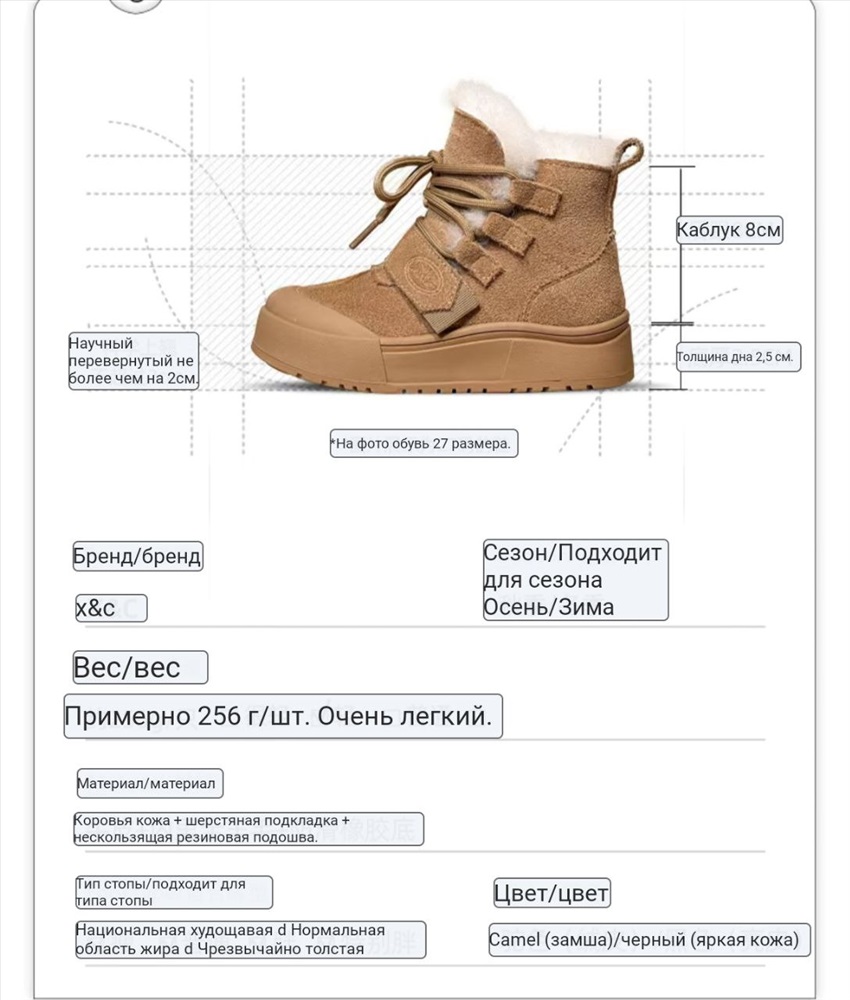Screen dimensions: 850x1000
Task: Click the '*На фото обувь 27 размера.' caption
Action: (x=423, y=443)
